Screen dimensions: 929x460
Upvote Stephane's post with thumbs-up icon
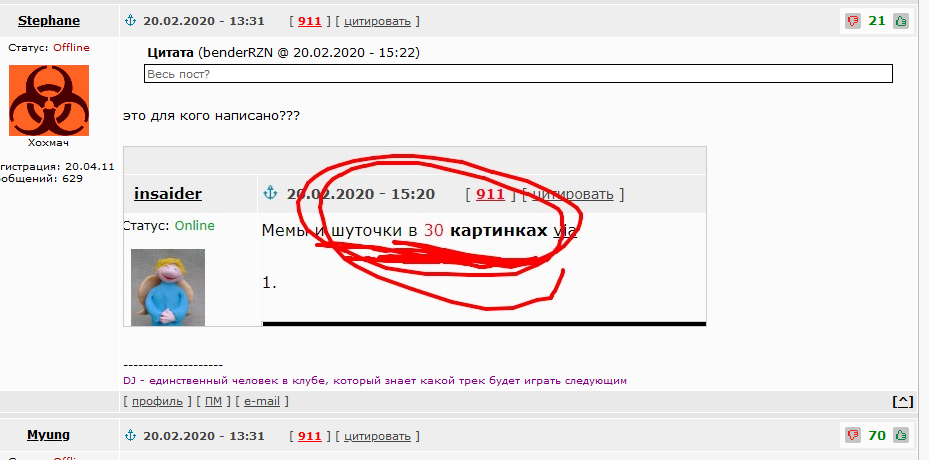901,21
